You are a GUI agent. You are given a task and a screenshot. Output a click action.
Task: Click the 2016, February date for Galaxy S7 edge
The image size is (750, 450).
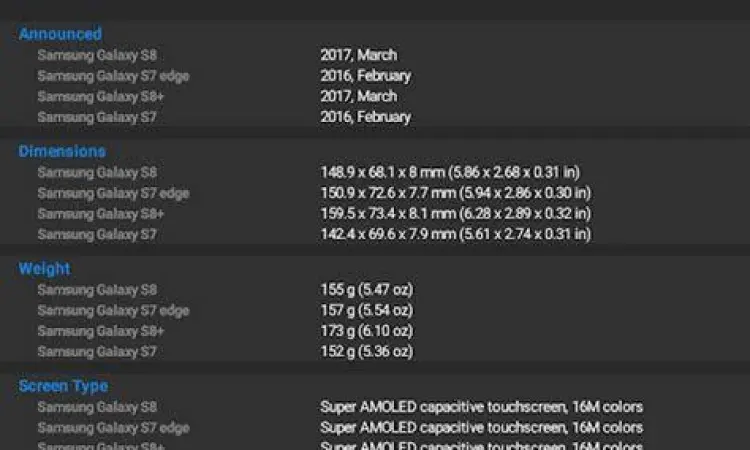[x=365, y=75]
